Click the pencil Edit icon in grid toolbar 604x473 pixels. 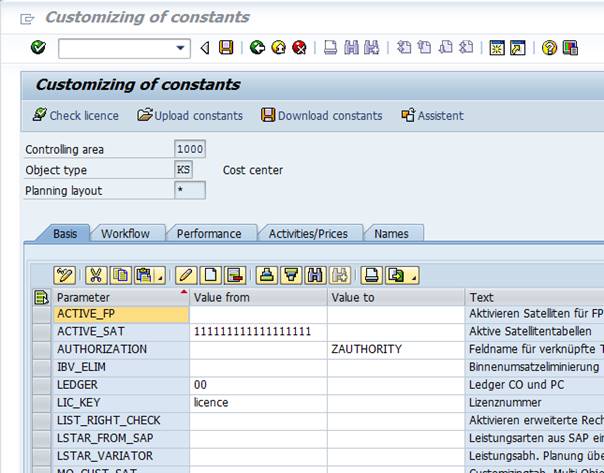[185, 275]
